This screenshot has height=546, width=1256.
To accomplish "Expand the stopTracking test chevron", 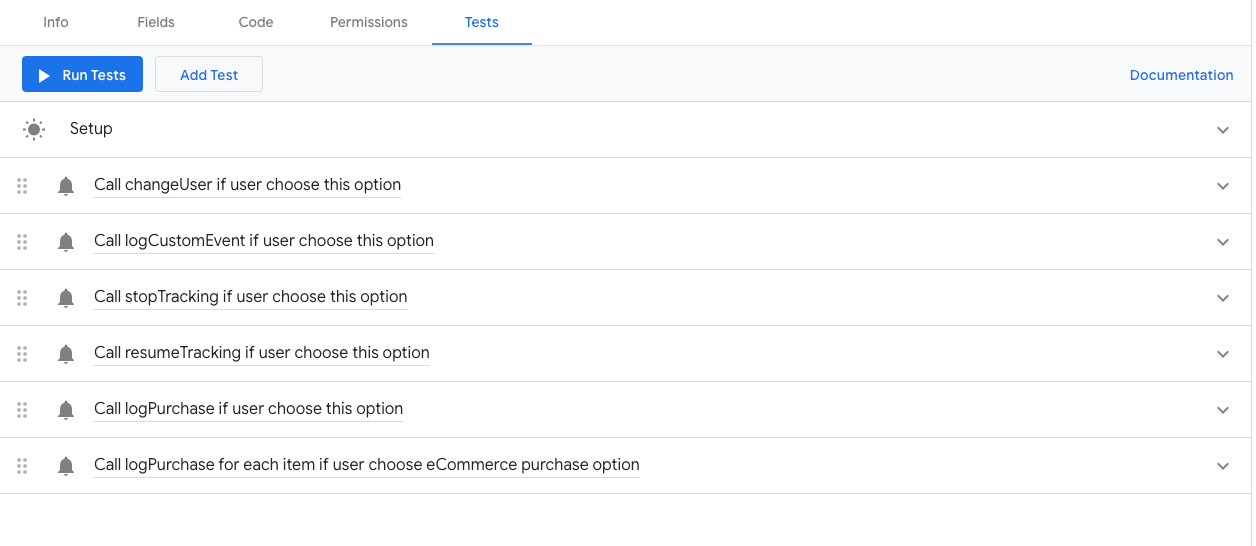I will (1223, 298).
